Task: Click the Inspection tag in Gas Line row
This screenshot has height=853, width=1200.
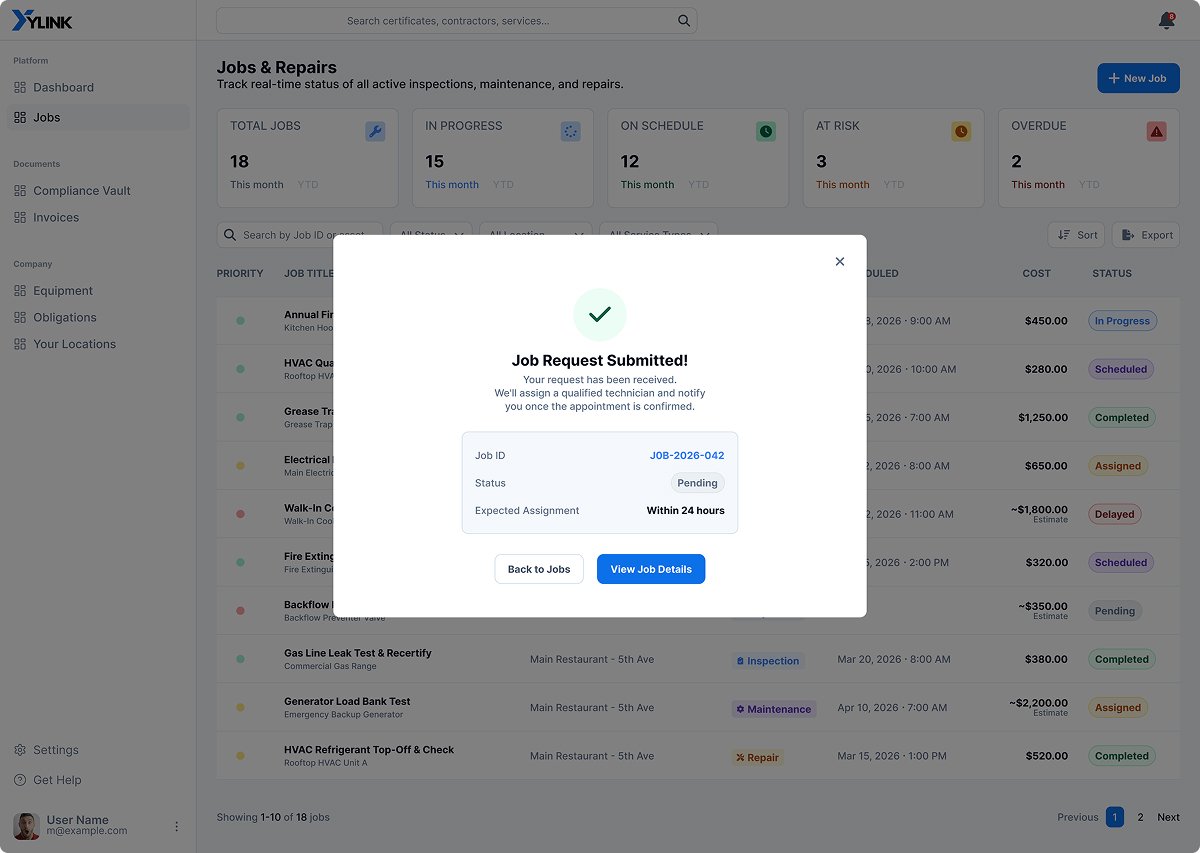Action: tap(768, 661)
